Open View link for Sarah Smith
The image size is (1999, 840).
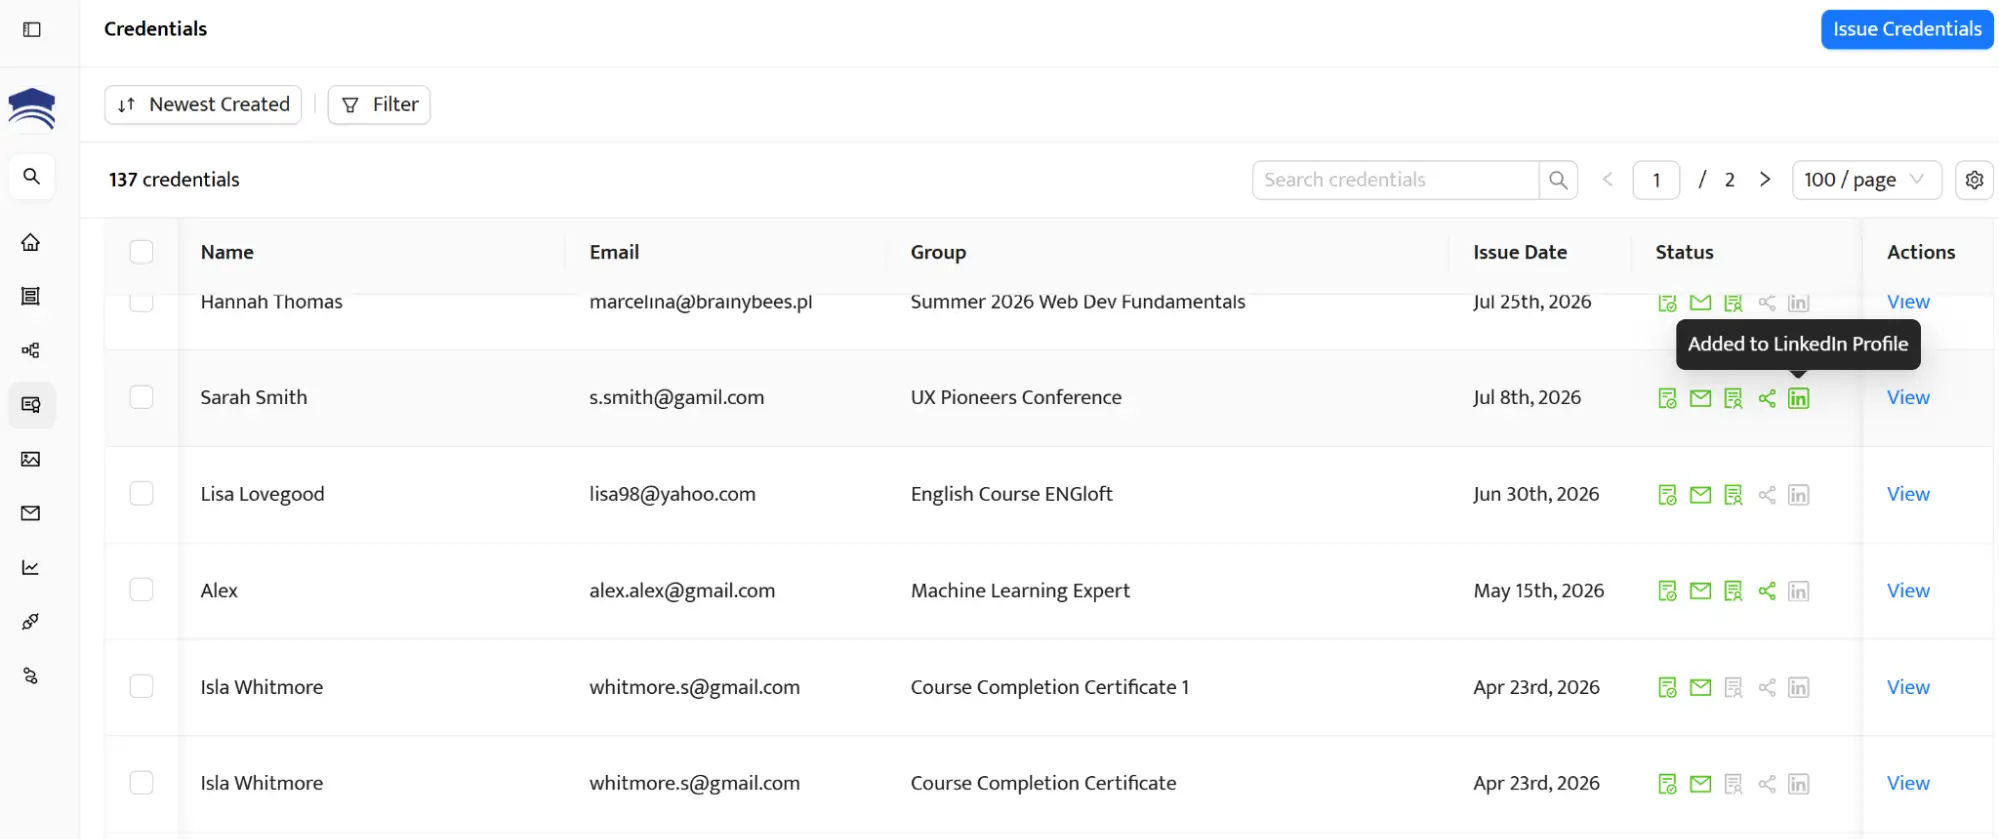coord(1908,397)
